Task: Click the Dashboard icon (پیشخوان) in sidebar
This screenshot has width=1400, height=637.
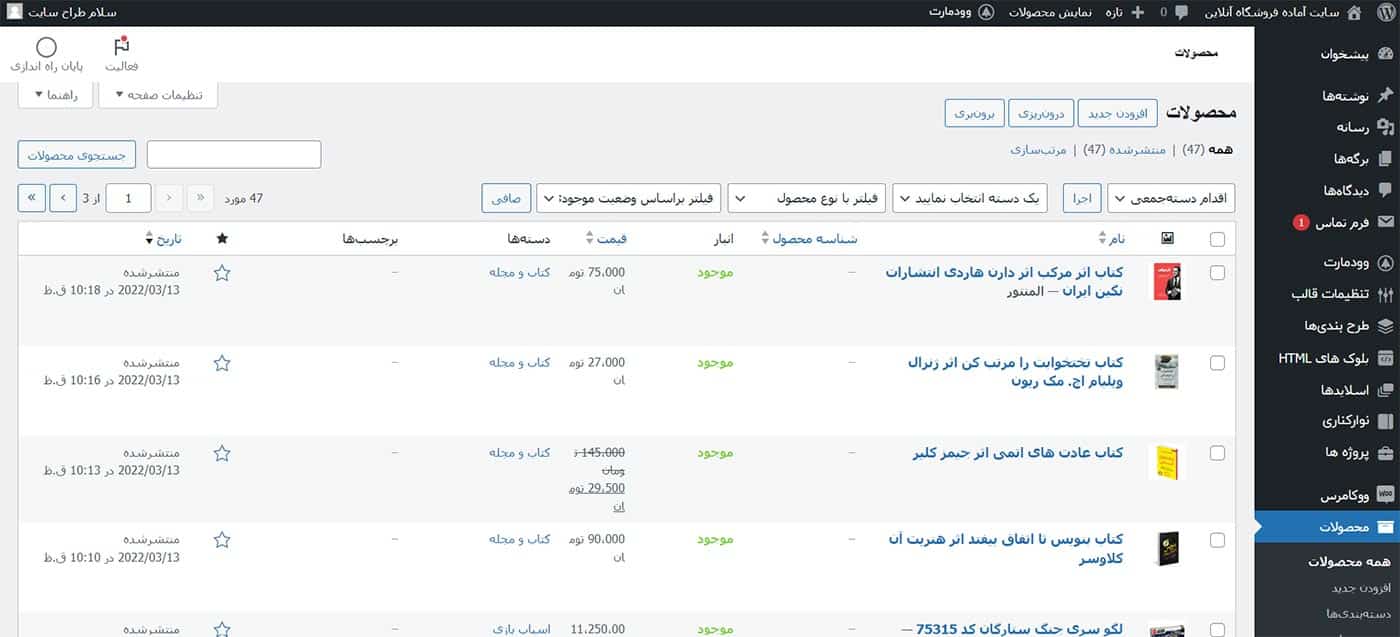Action: pyautogui.click(x=1385, y=55)
